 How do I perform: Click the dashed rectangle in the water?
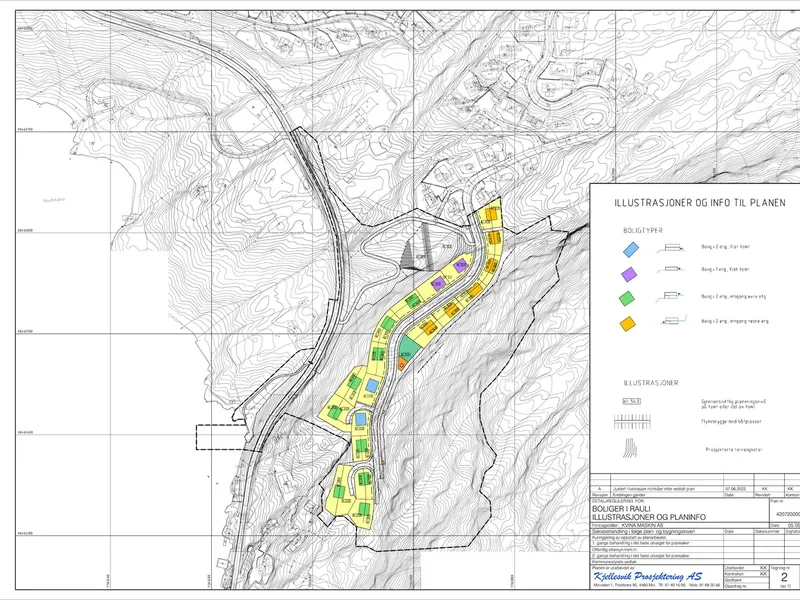pyautogui.click(x=220, y=437)
